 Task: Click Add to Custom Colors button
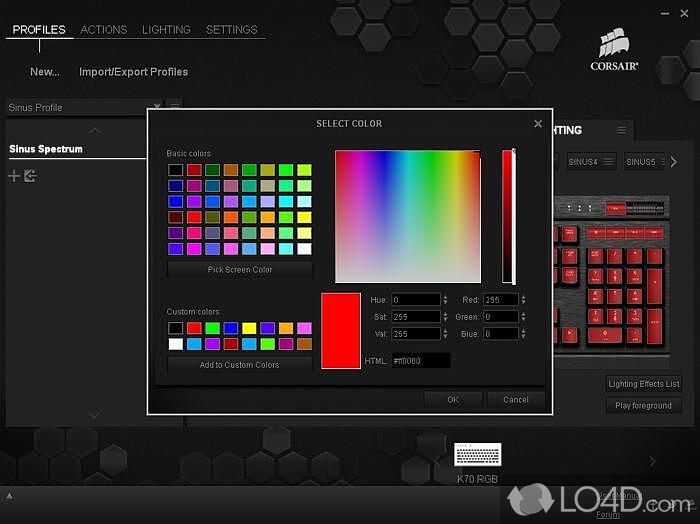tap(240, 365)
